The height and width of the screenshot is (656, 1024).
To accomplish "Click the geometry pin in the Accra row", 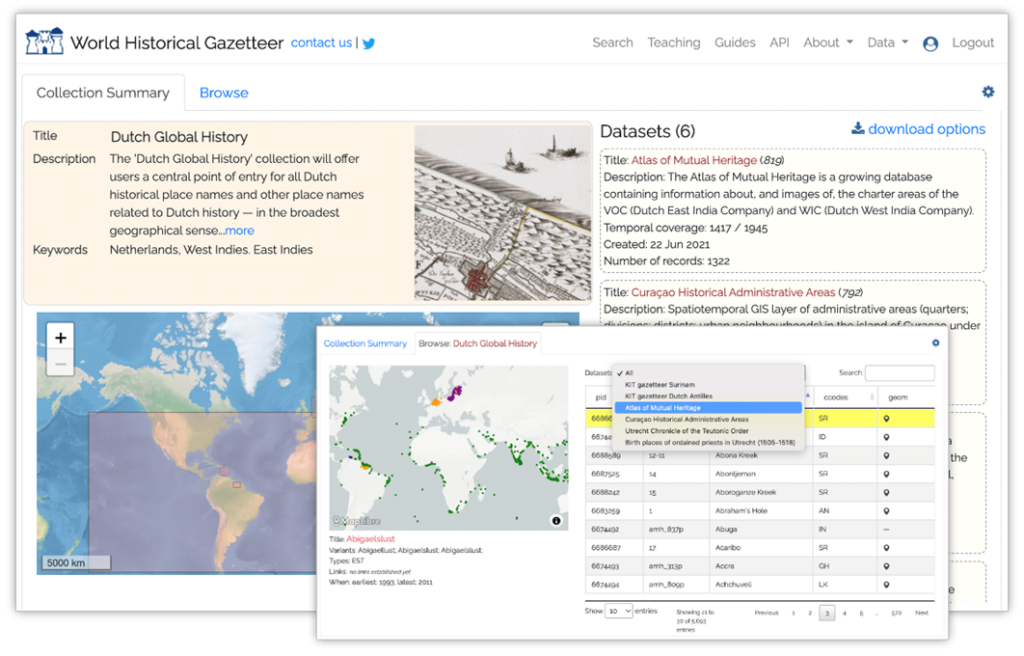I will click(x=886, y=566).
